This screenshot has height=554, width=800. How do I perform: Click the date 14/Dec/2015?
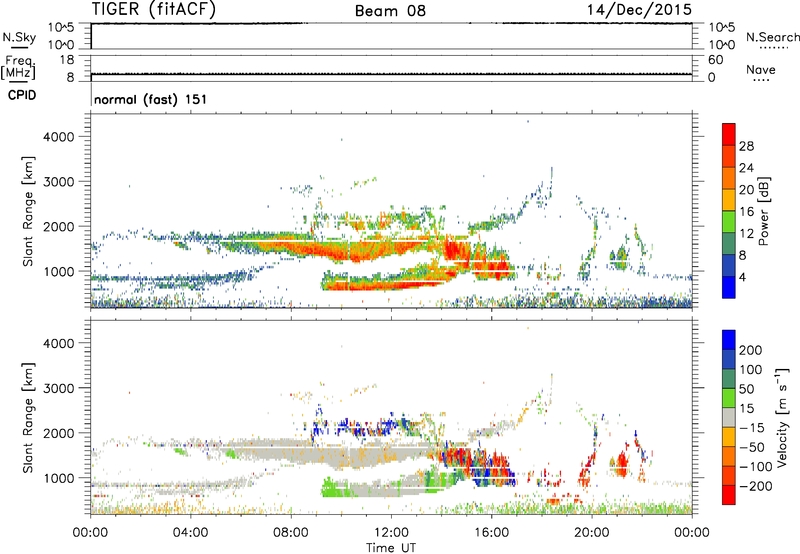[639, 9]
